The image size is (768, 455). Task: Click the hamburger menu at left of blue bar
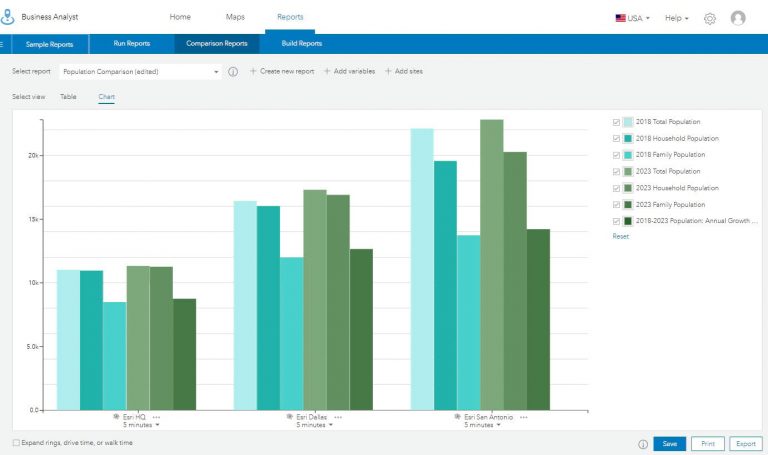click(x=2, y=44)
